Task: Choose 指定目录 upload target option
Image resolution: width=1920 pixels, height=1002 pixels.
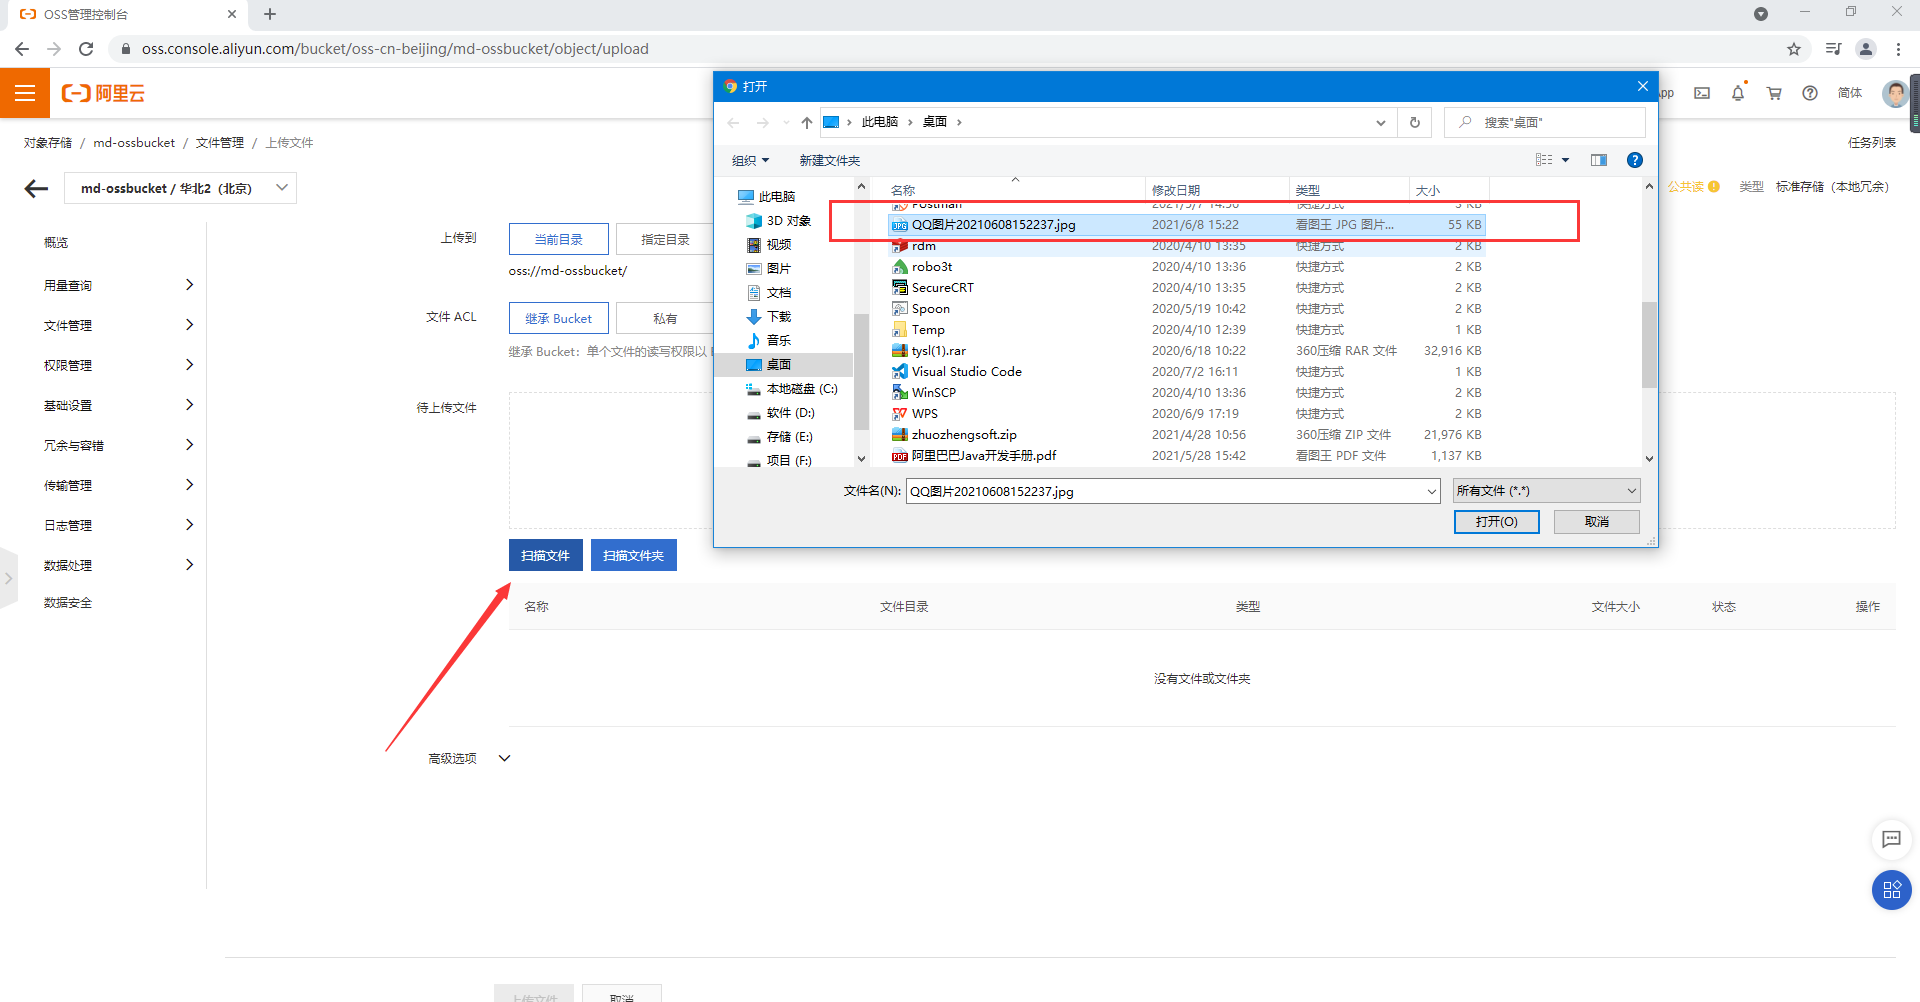Action: coord(665,239)
